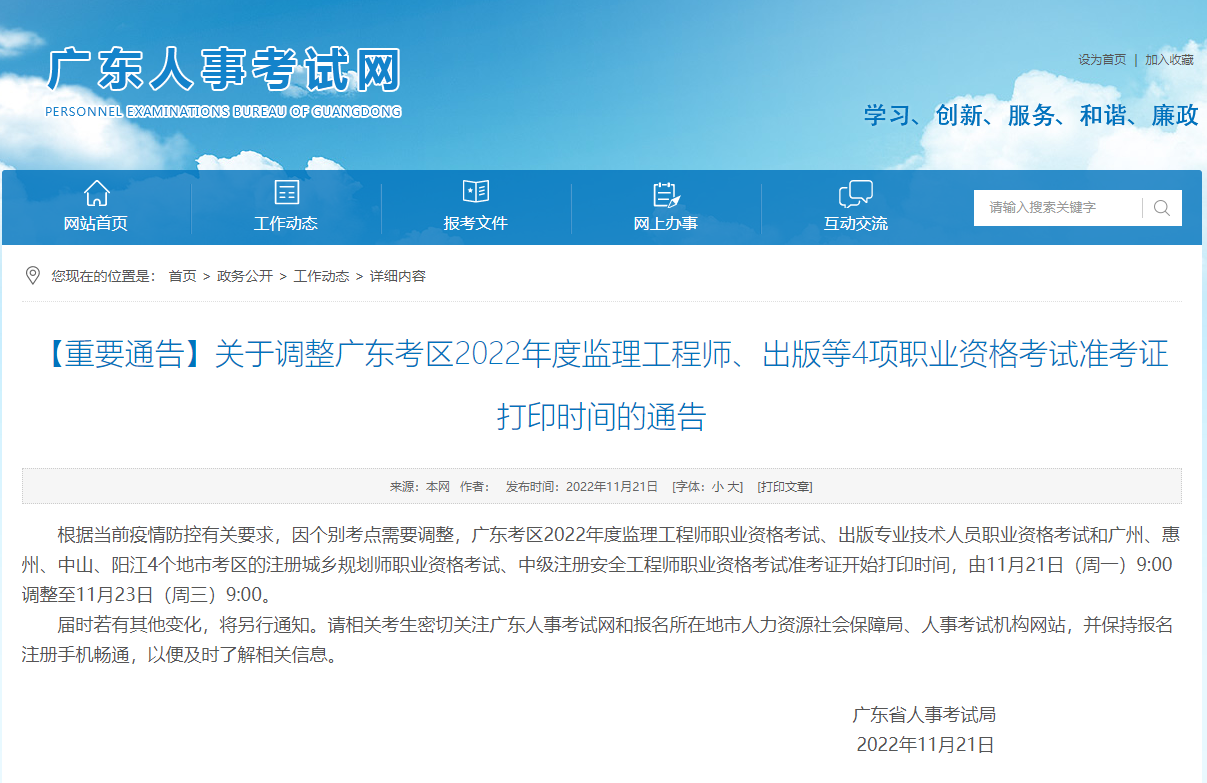1207x783 pixels.
Task: Click the open-book icon above 报考文件
Action: 476,192
